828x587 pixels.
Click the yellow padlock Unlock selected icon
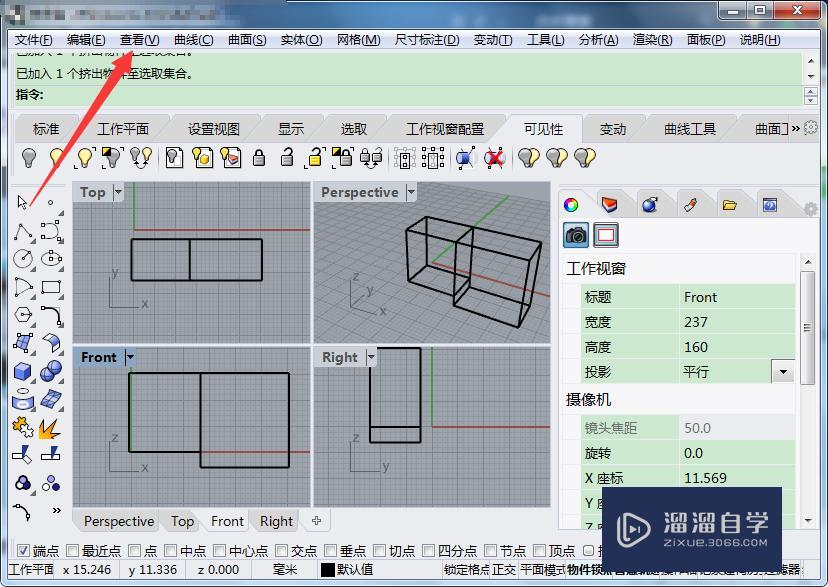[314, 157]
